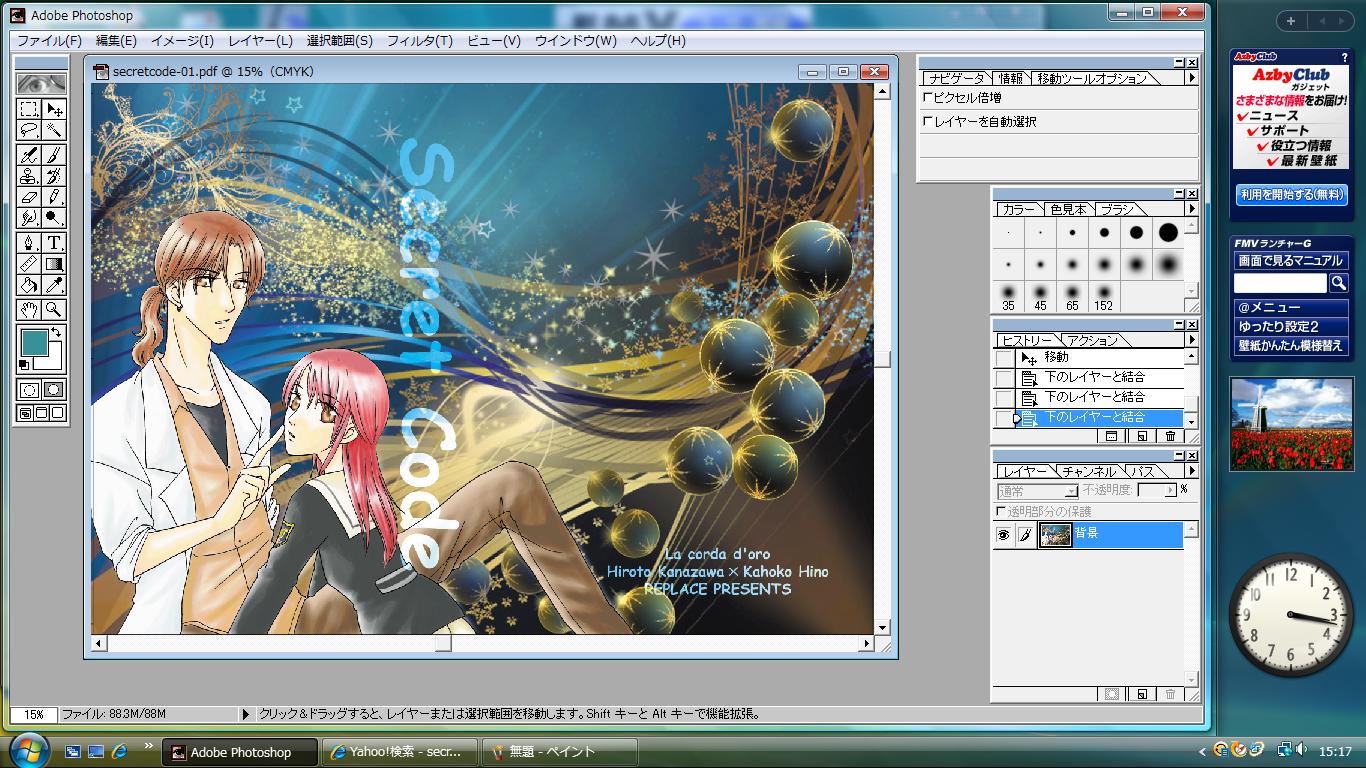Select the Measure ruler tool
The image size is (1366, 768).
coord(29,264)
